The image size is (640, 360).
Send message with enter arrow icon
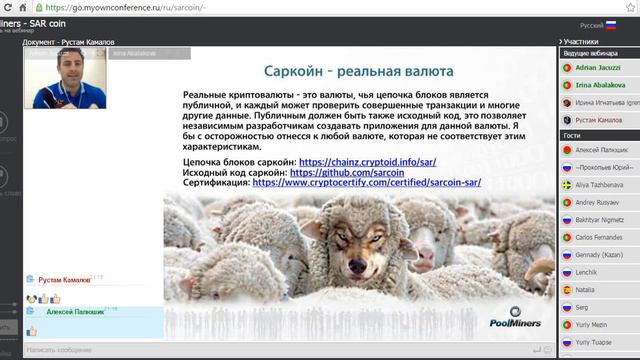[x=537, y=350]
